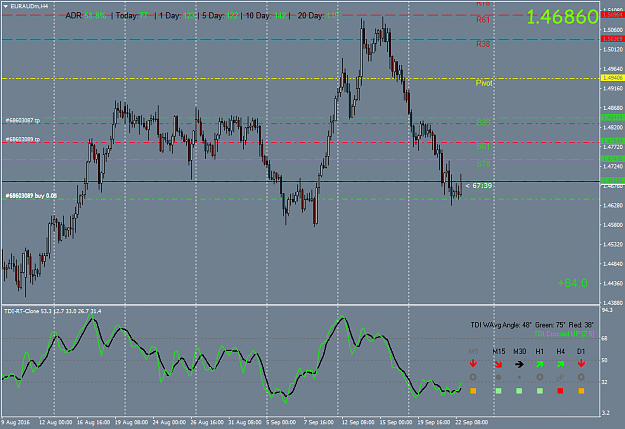Select the #68603089 buy 0.08 order label
Viewport: 625px width, 429px height.
coord(31,196)
